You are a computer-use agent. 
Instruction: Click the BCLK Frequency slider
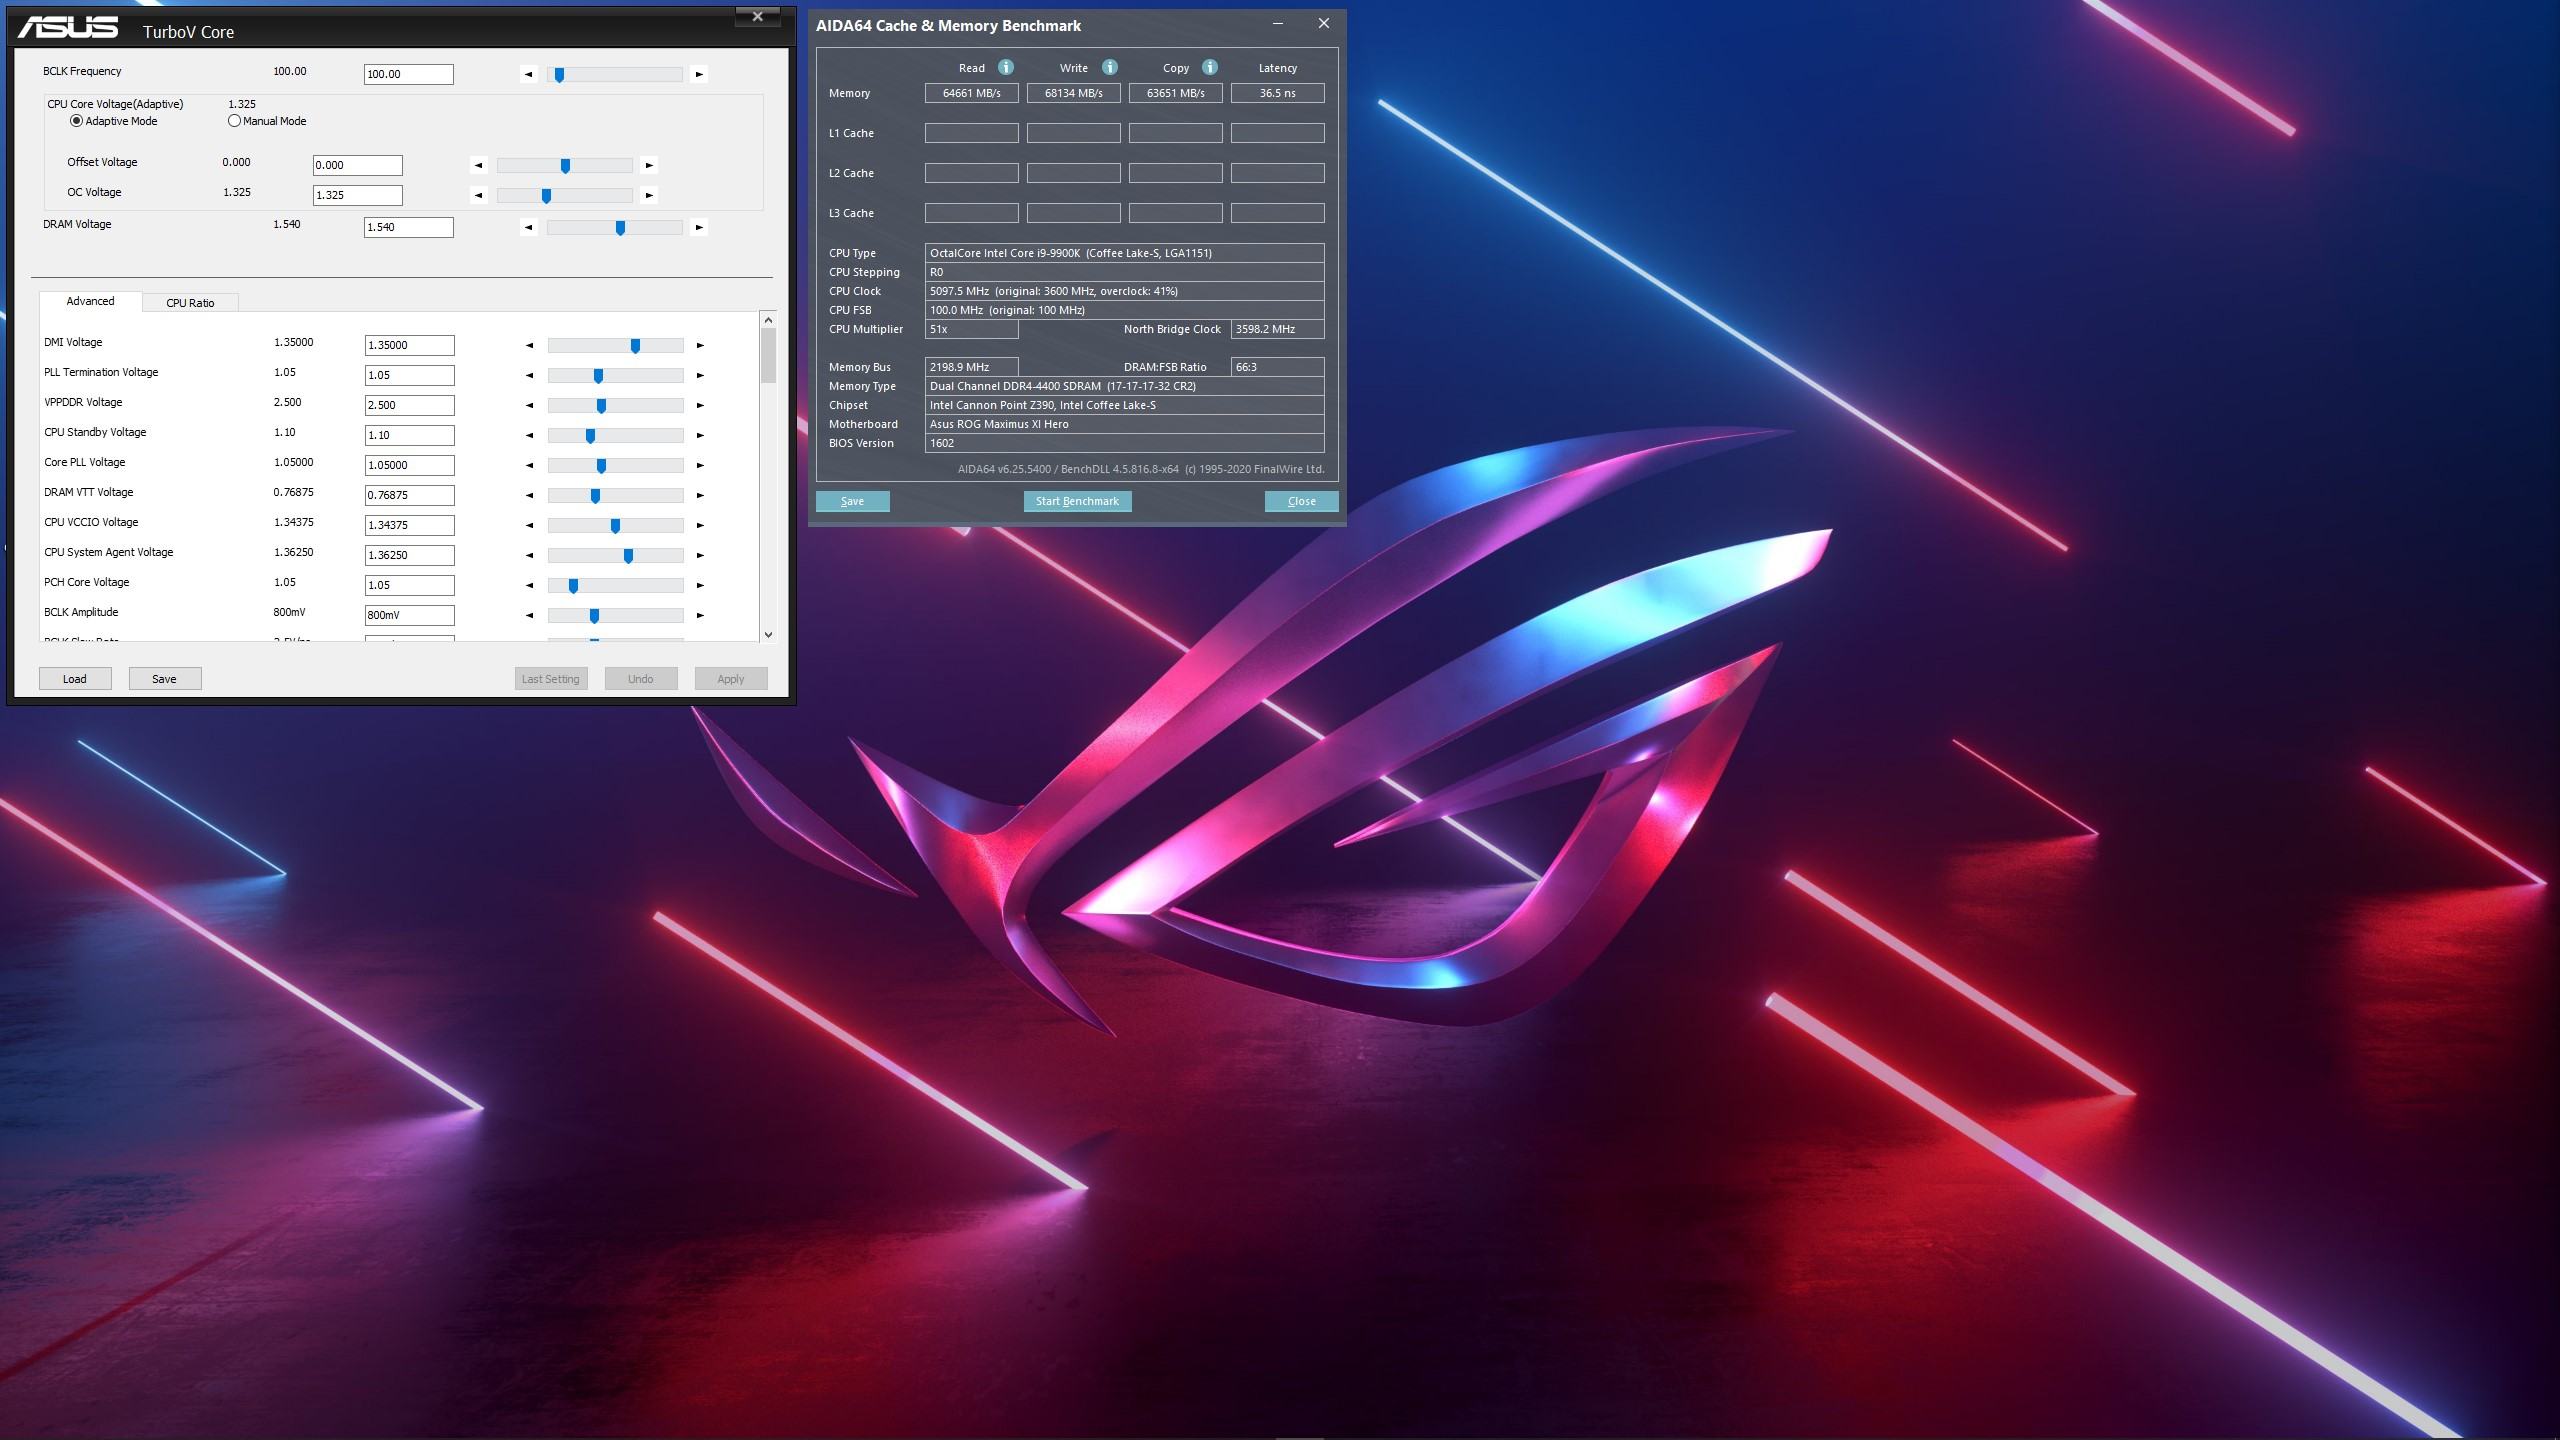point(615,74)
